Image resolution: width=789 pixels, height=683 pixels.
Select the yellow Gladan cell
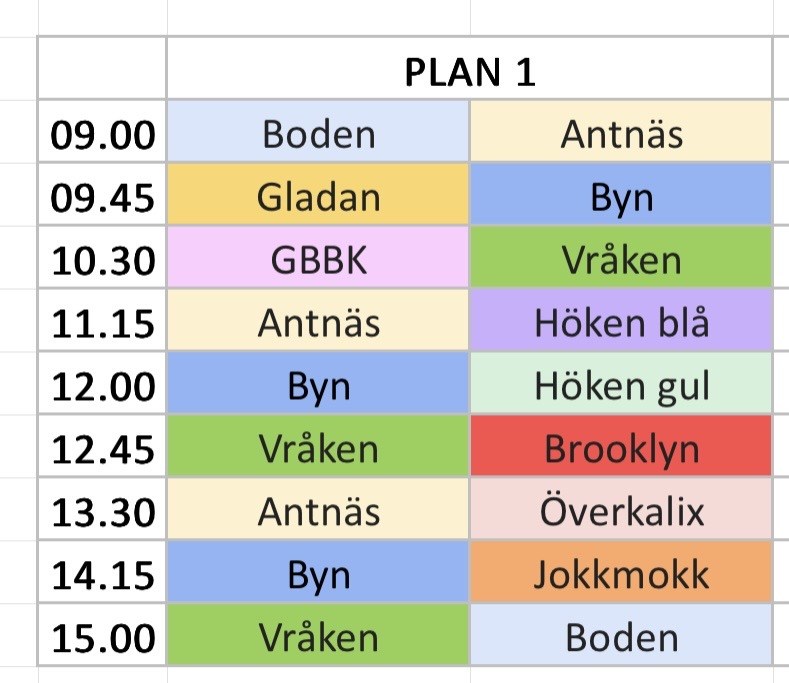click(318, 197)
